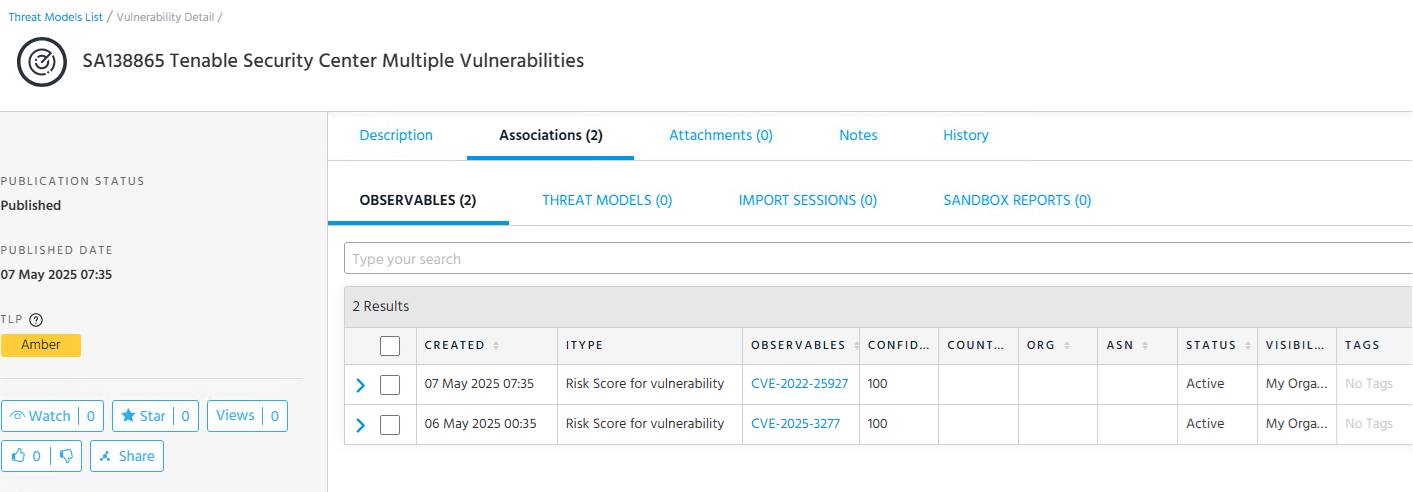Open the CVE-2025-3277 observable link
The image size is (1413, 492).
tap(795, 423)
